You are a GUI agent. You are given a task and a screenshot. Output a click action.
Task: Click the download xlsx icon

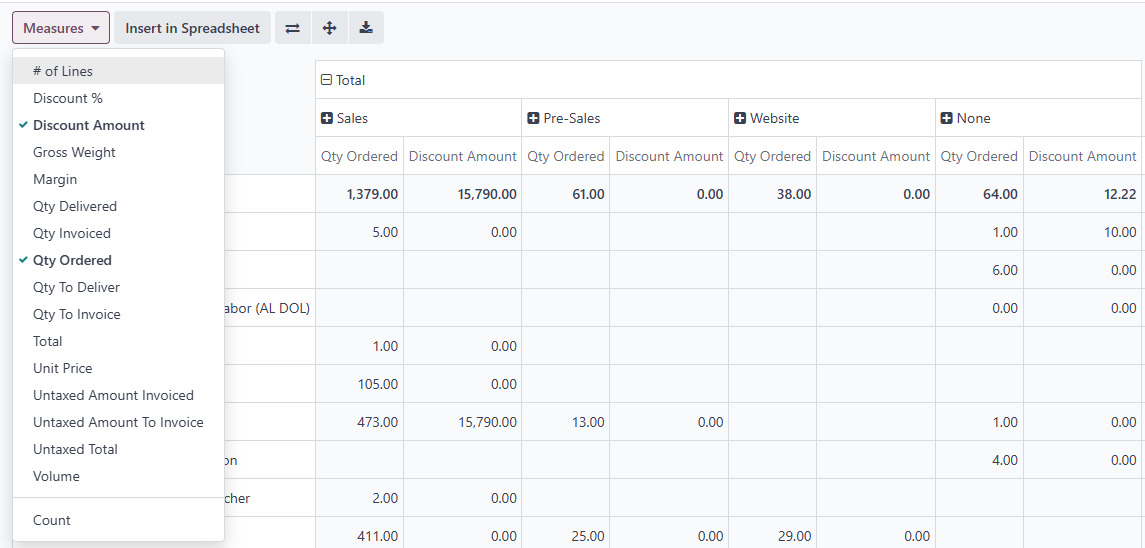coord(366,28)
